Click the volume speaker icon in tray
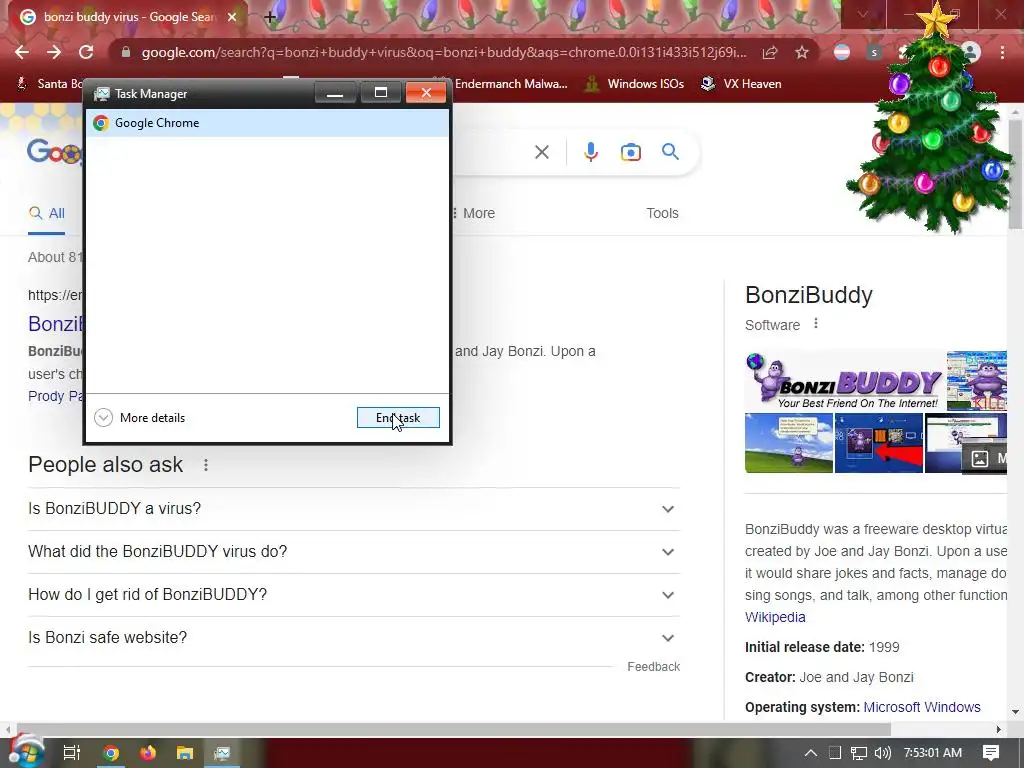 click(882, 753)
